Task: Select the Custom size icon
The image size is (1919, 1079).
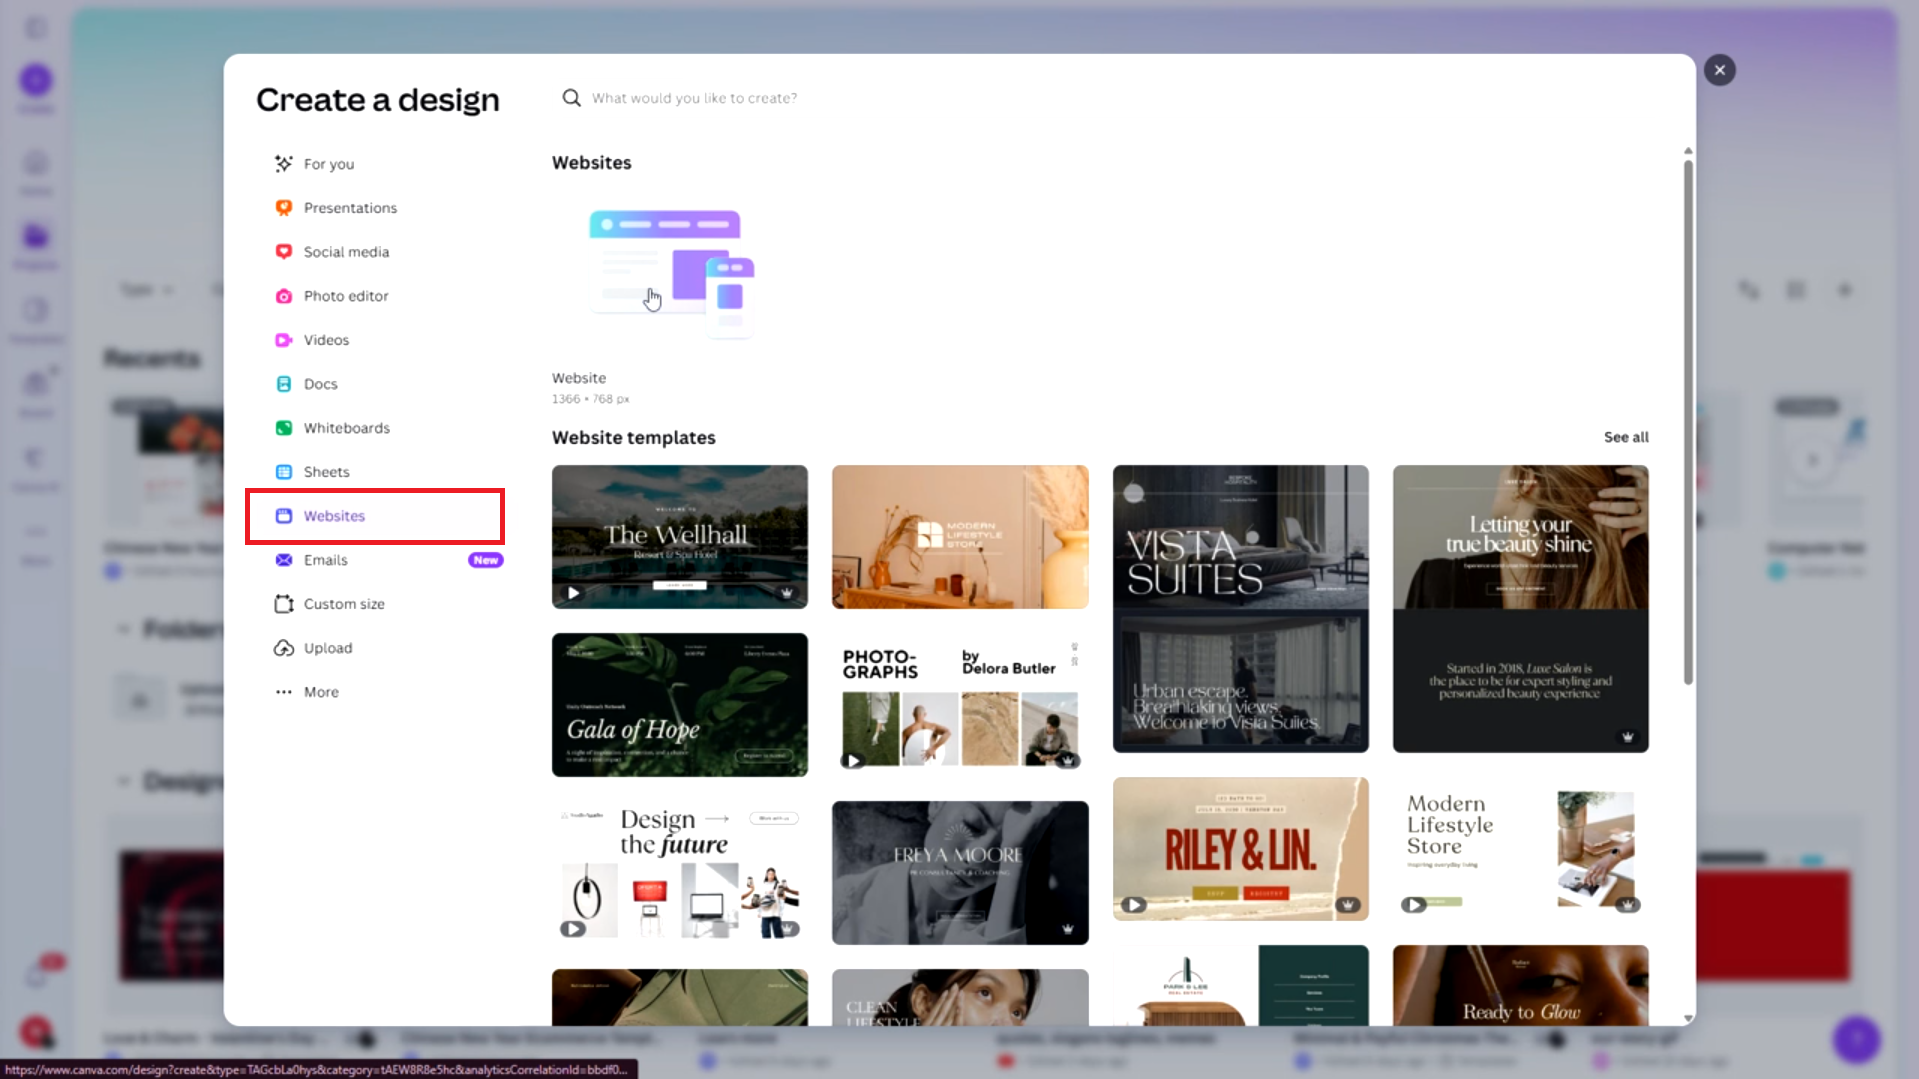Action: [x=284, y=603]
